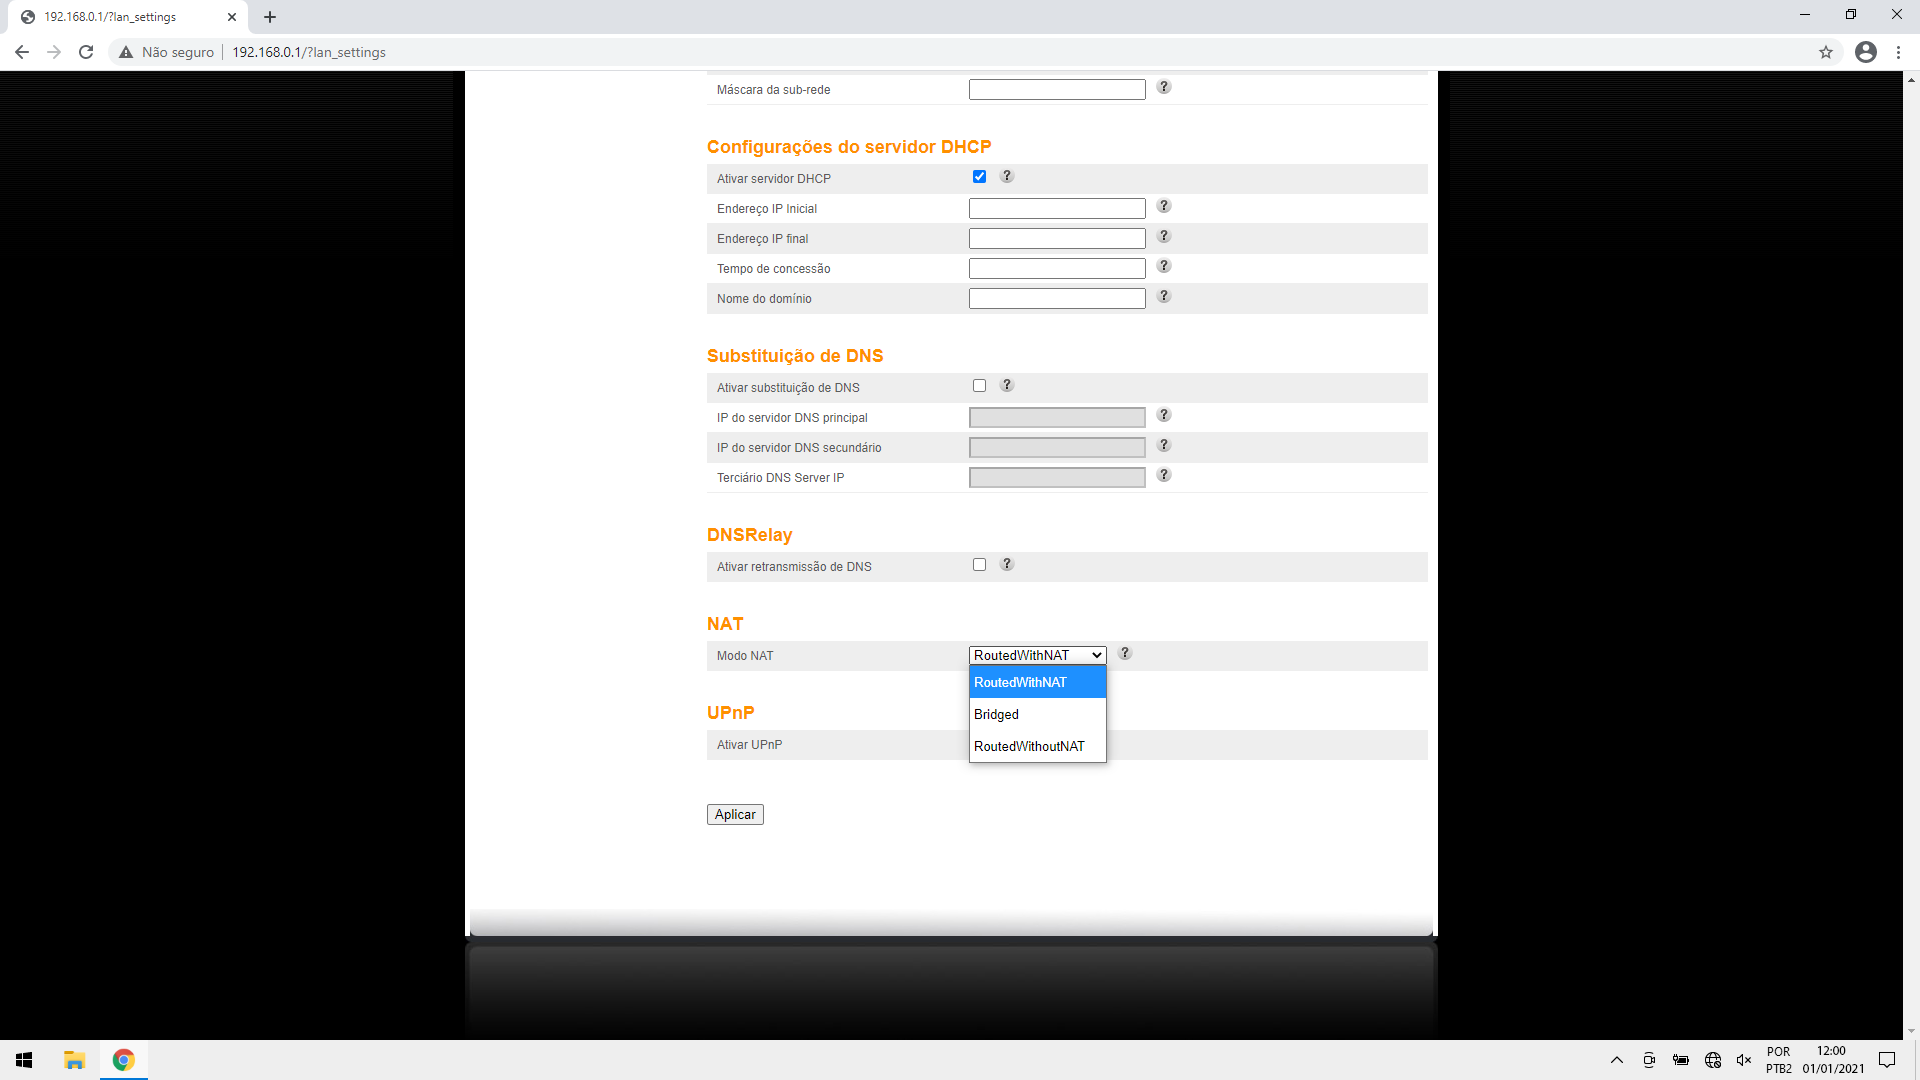The height and width of the screenshot is (1080, 1920).
Task: Open help for IP do servidor DNS principal
Action: click(x=1164, y=416)
